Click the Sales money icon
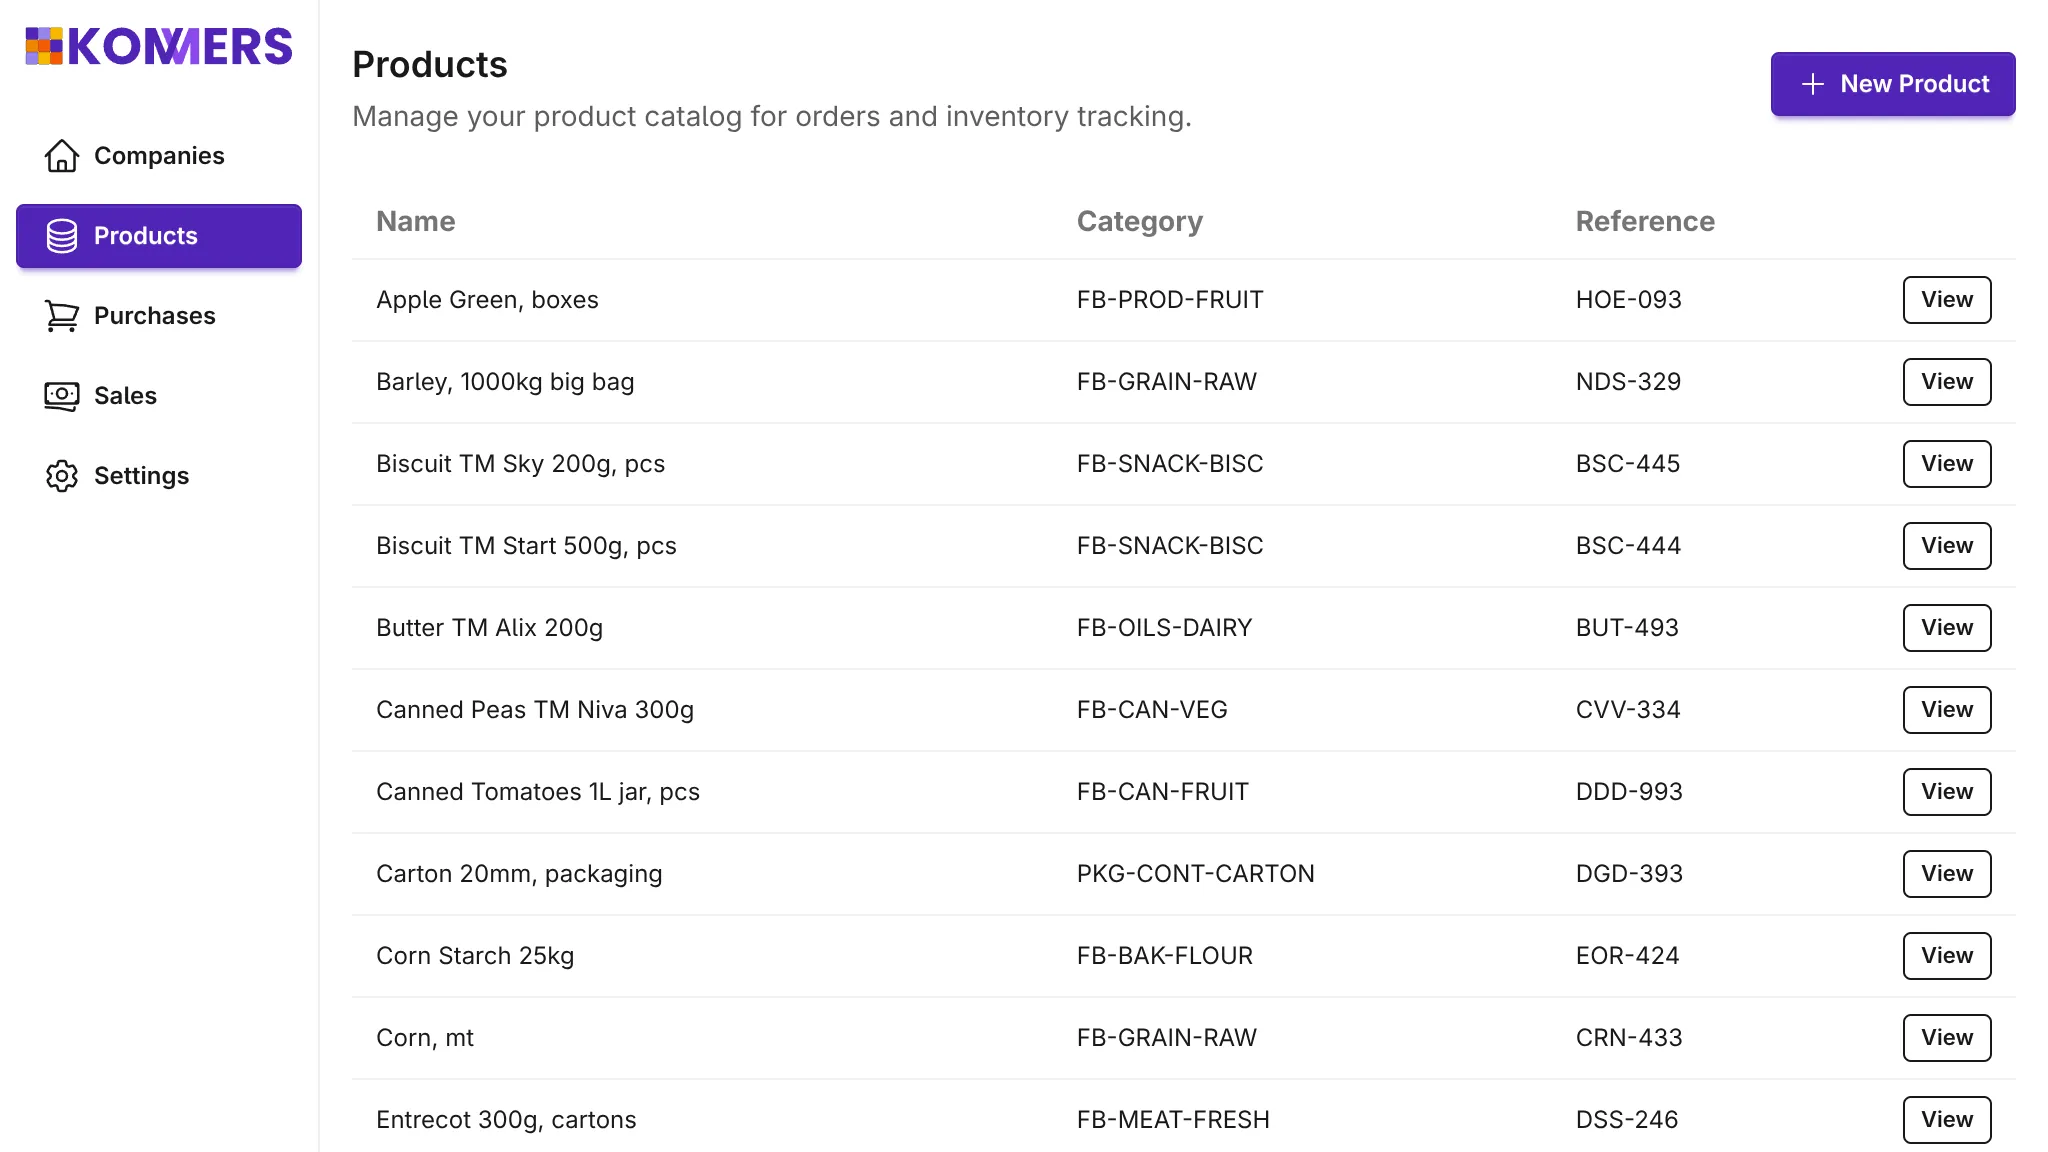The width and height of the screenshot is (2048, 1152). 62,396
